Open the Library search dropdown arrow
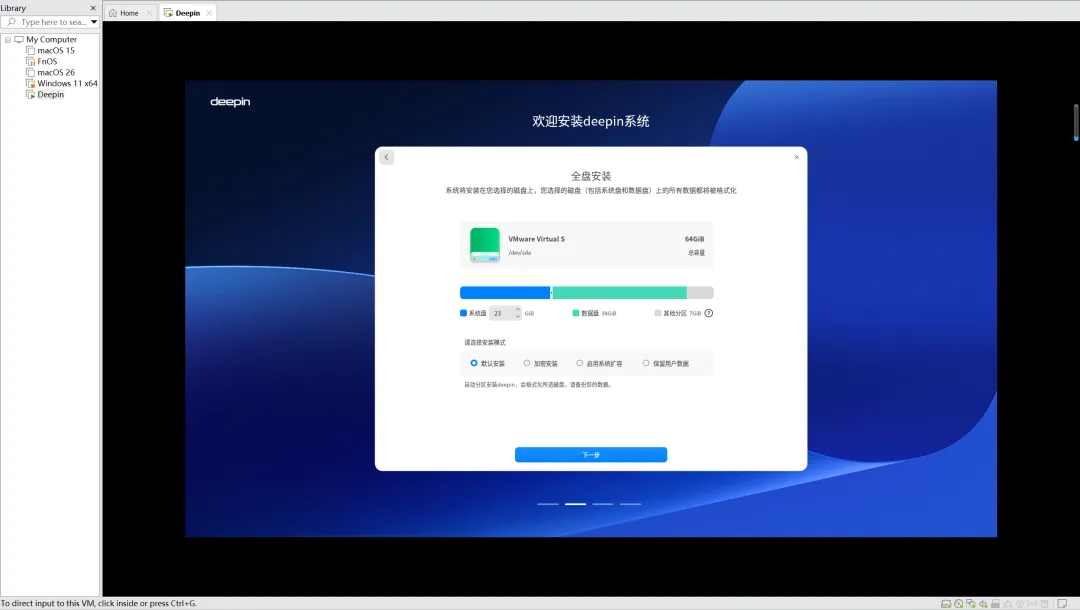The image size is (1080, 610). 94,22
